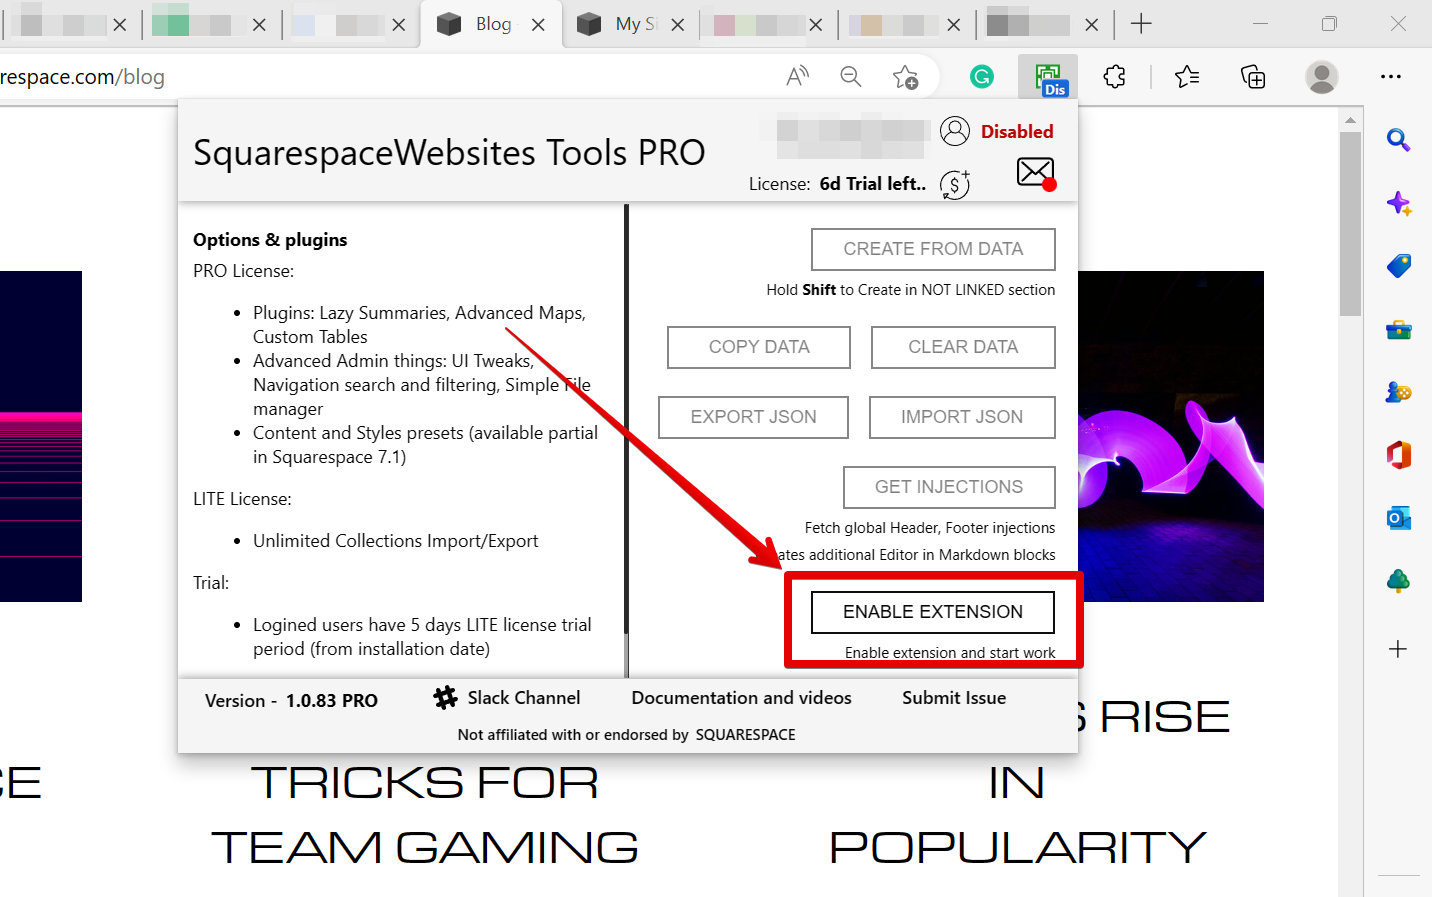
Task: Open Documentation and videos link
Action: click(x=741, y=698)
